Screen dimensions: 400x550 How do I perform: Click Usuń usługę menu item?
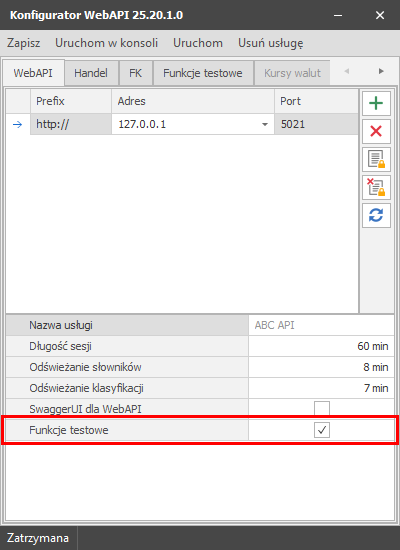tap(271, 43)
